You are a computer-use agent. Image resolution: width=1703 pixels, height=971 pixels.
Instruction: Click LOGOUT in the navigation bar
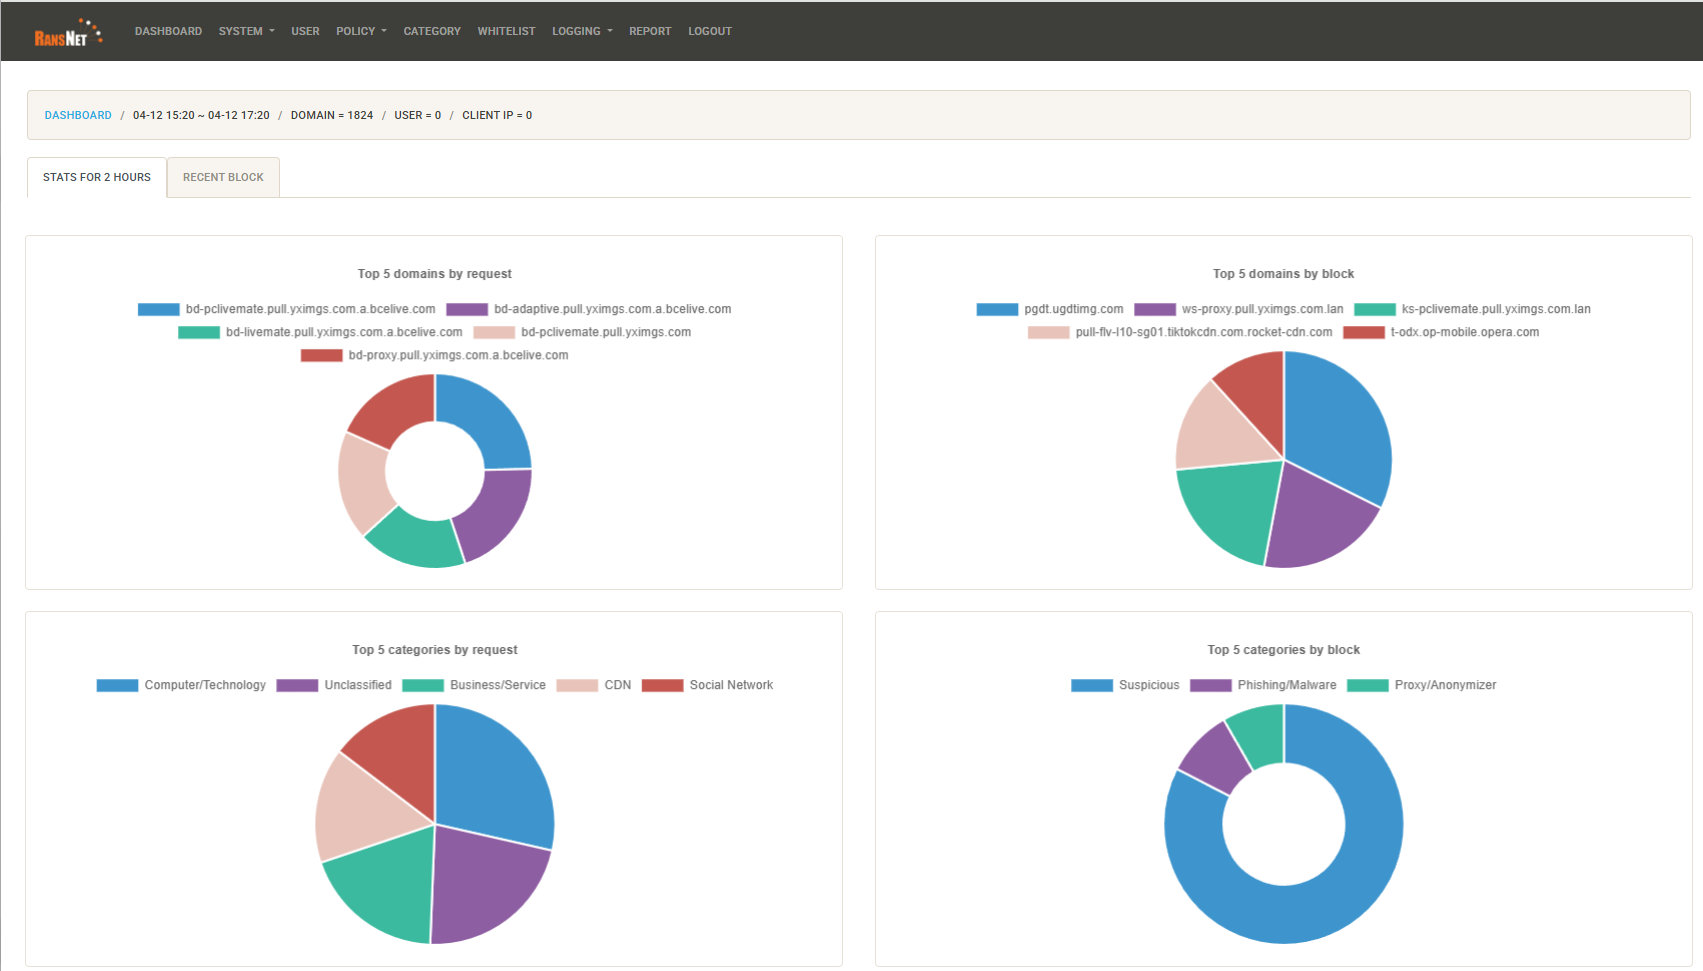point(710,31)
